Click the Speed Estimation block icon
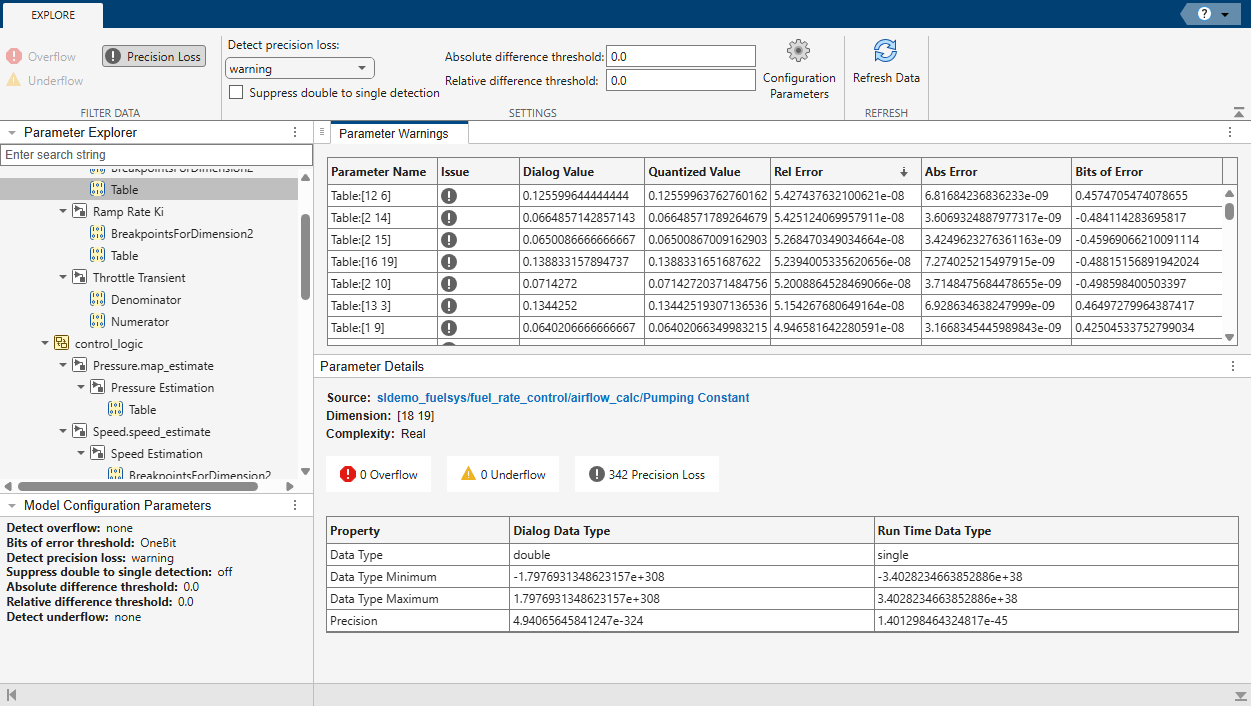1251x706 pixels. 98,453
